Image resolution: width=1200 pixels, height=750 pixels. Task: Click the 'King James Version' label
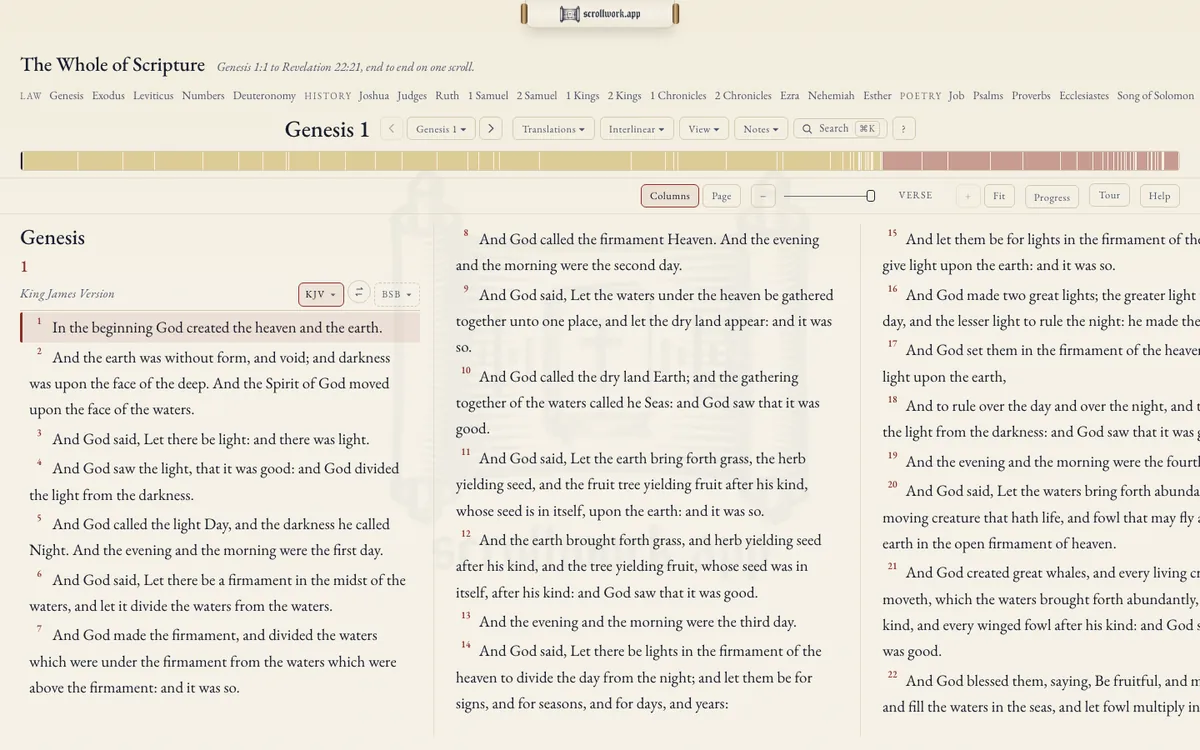pyautogui.click(x=67, y=294)
